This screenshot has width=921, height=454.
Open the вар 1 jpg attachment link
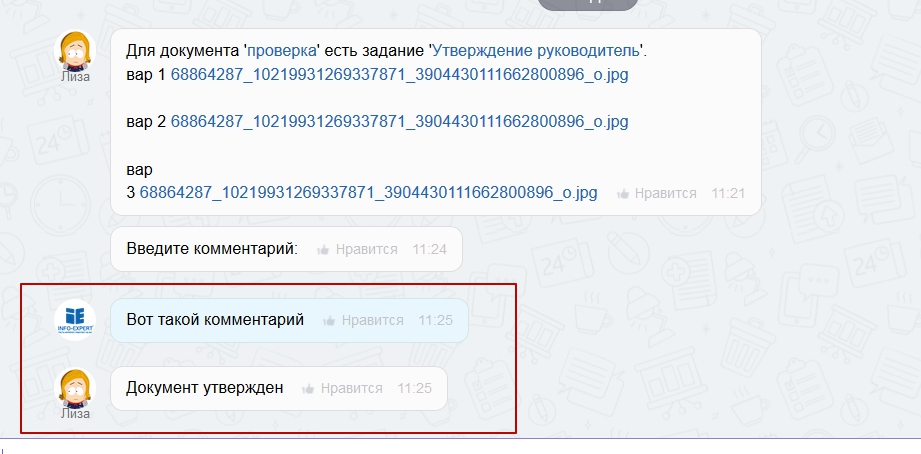(x=399, y=75)
